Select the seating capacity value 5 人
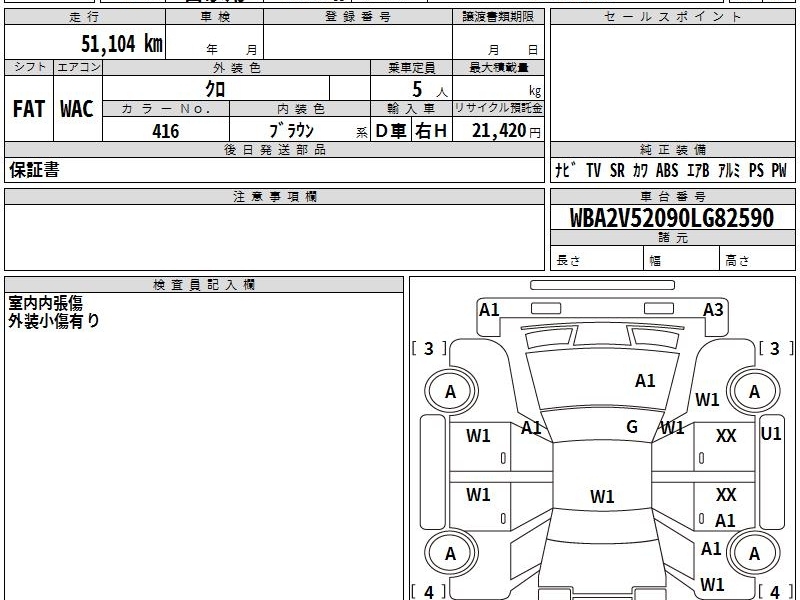800x600 pixels. click(429, 90)
